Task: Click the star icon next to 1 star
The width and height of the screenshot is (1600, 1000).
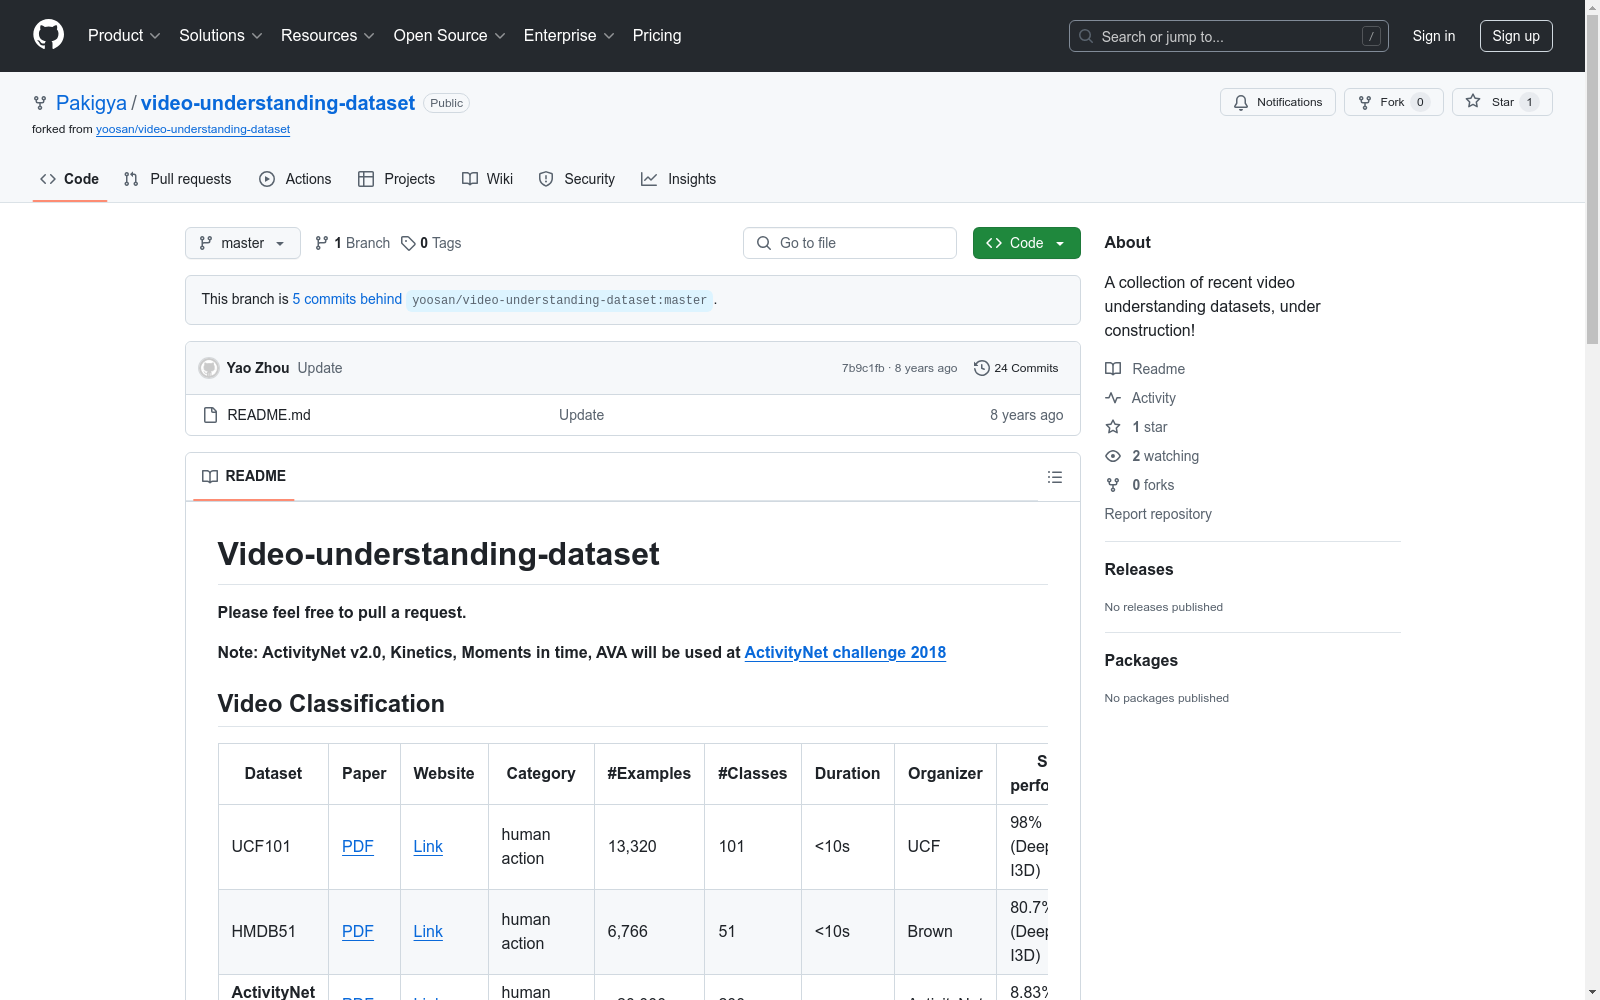Action: (x=1113, y=427)
